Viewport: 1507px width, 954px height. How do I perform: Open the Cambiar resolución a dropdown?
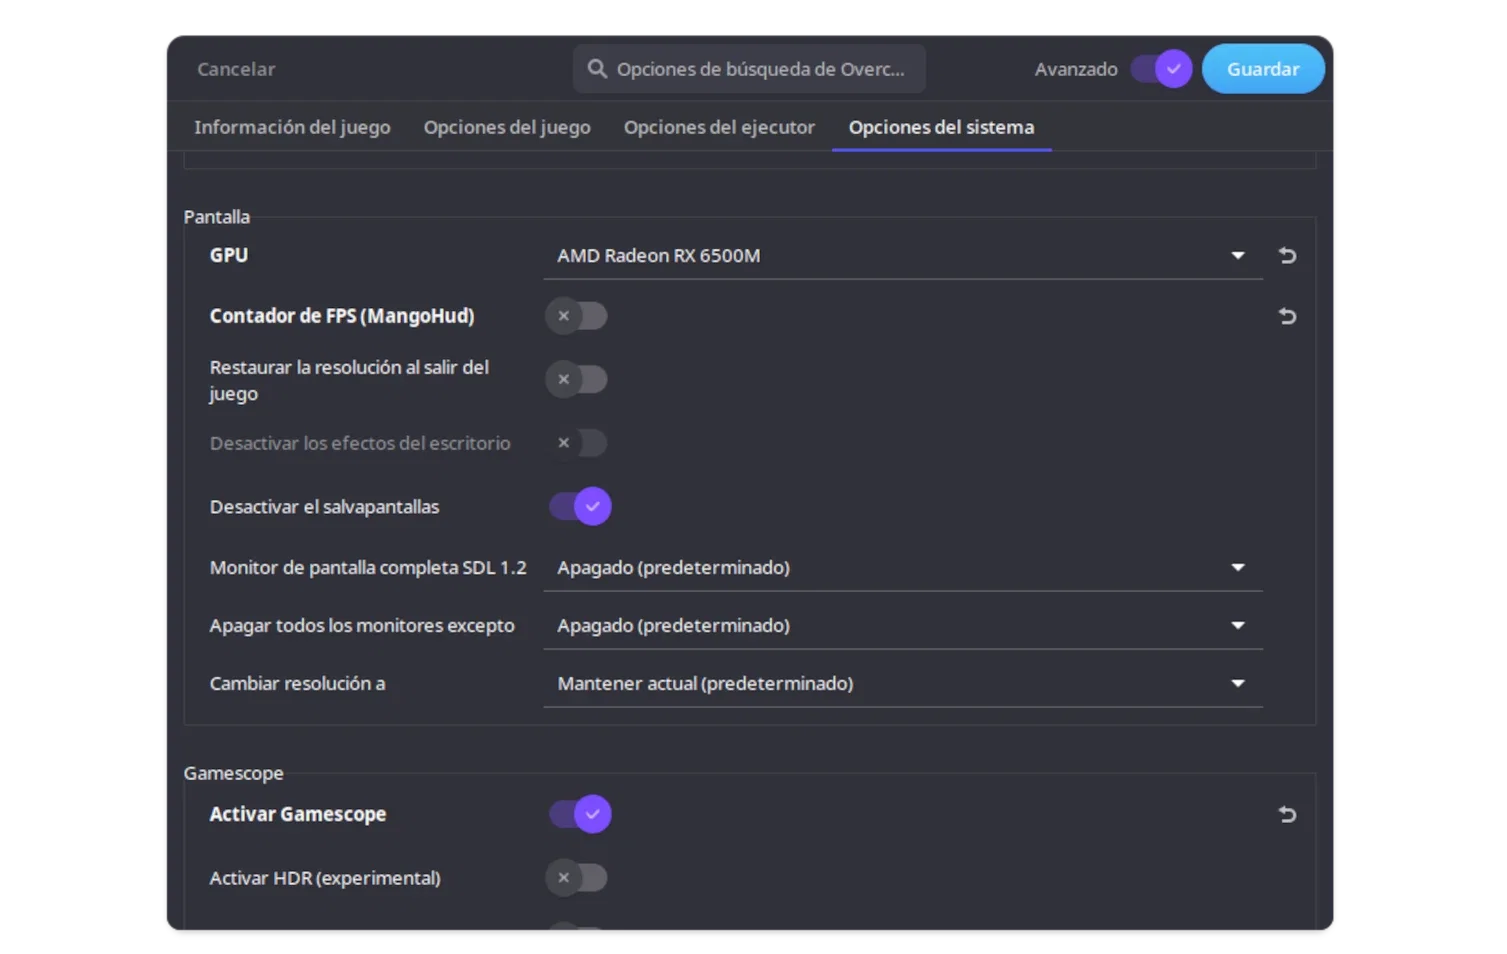pyautogui.click(x=902, y=684)
